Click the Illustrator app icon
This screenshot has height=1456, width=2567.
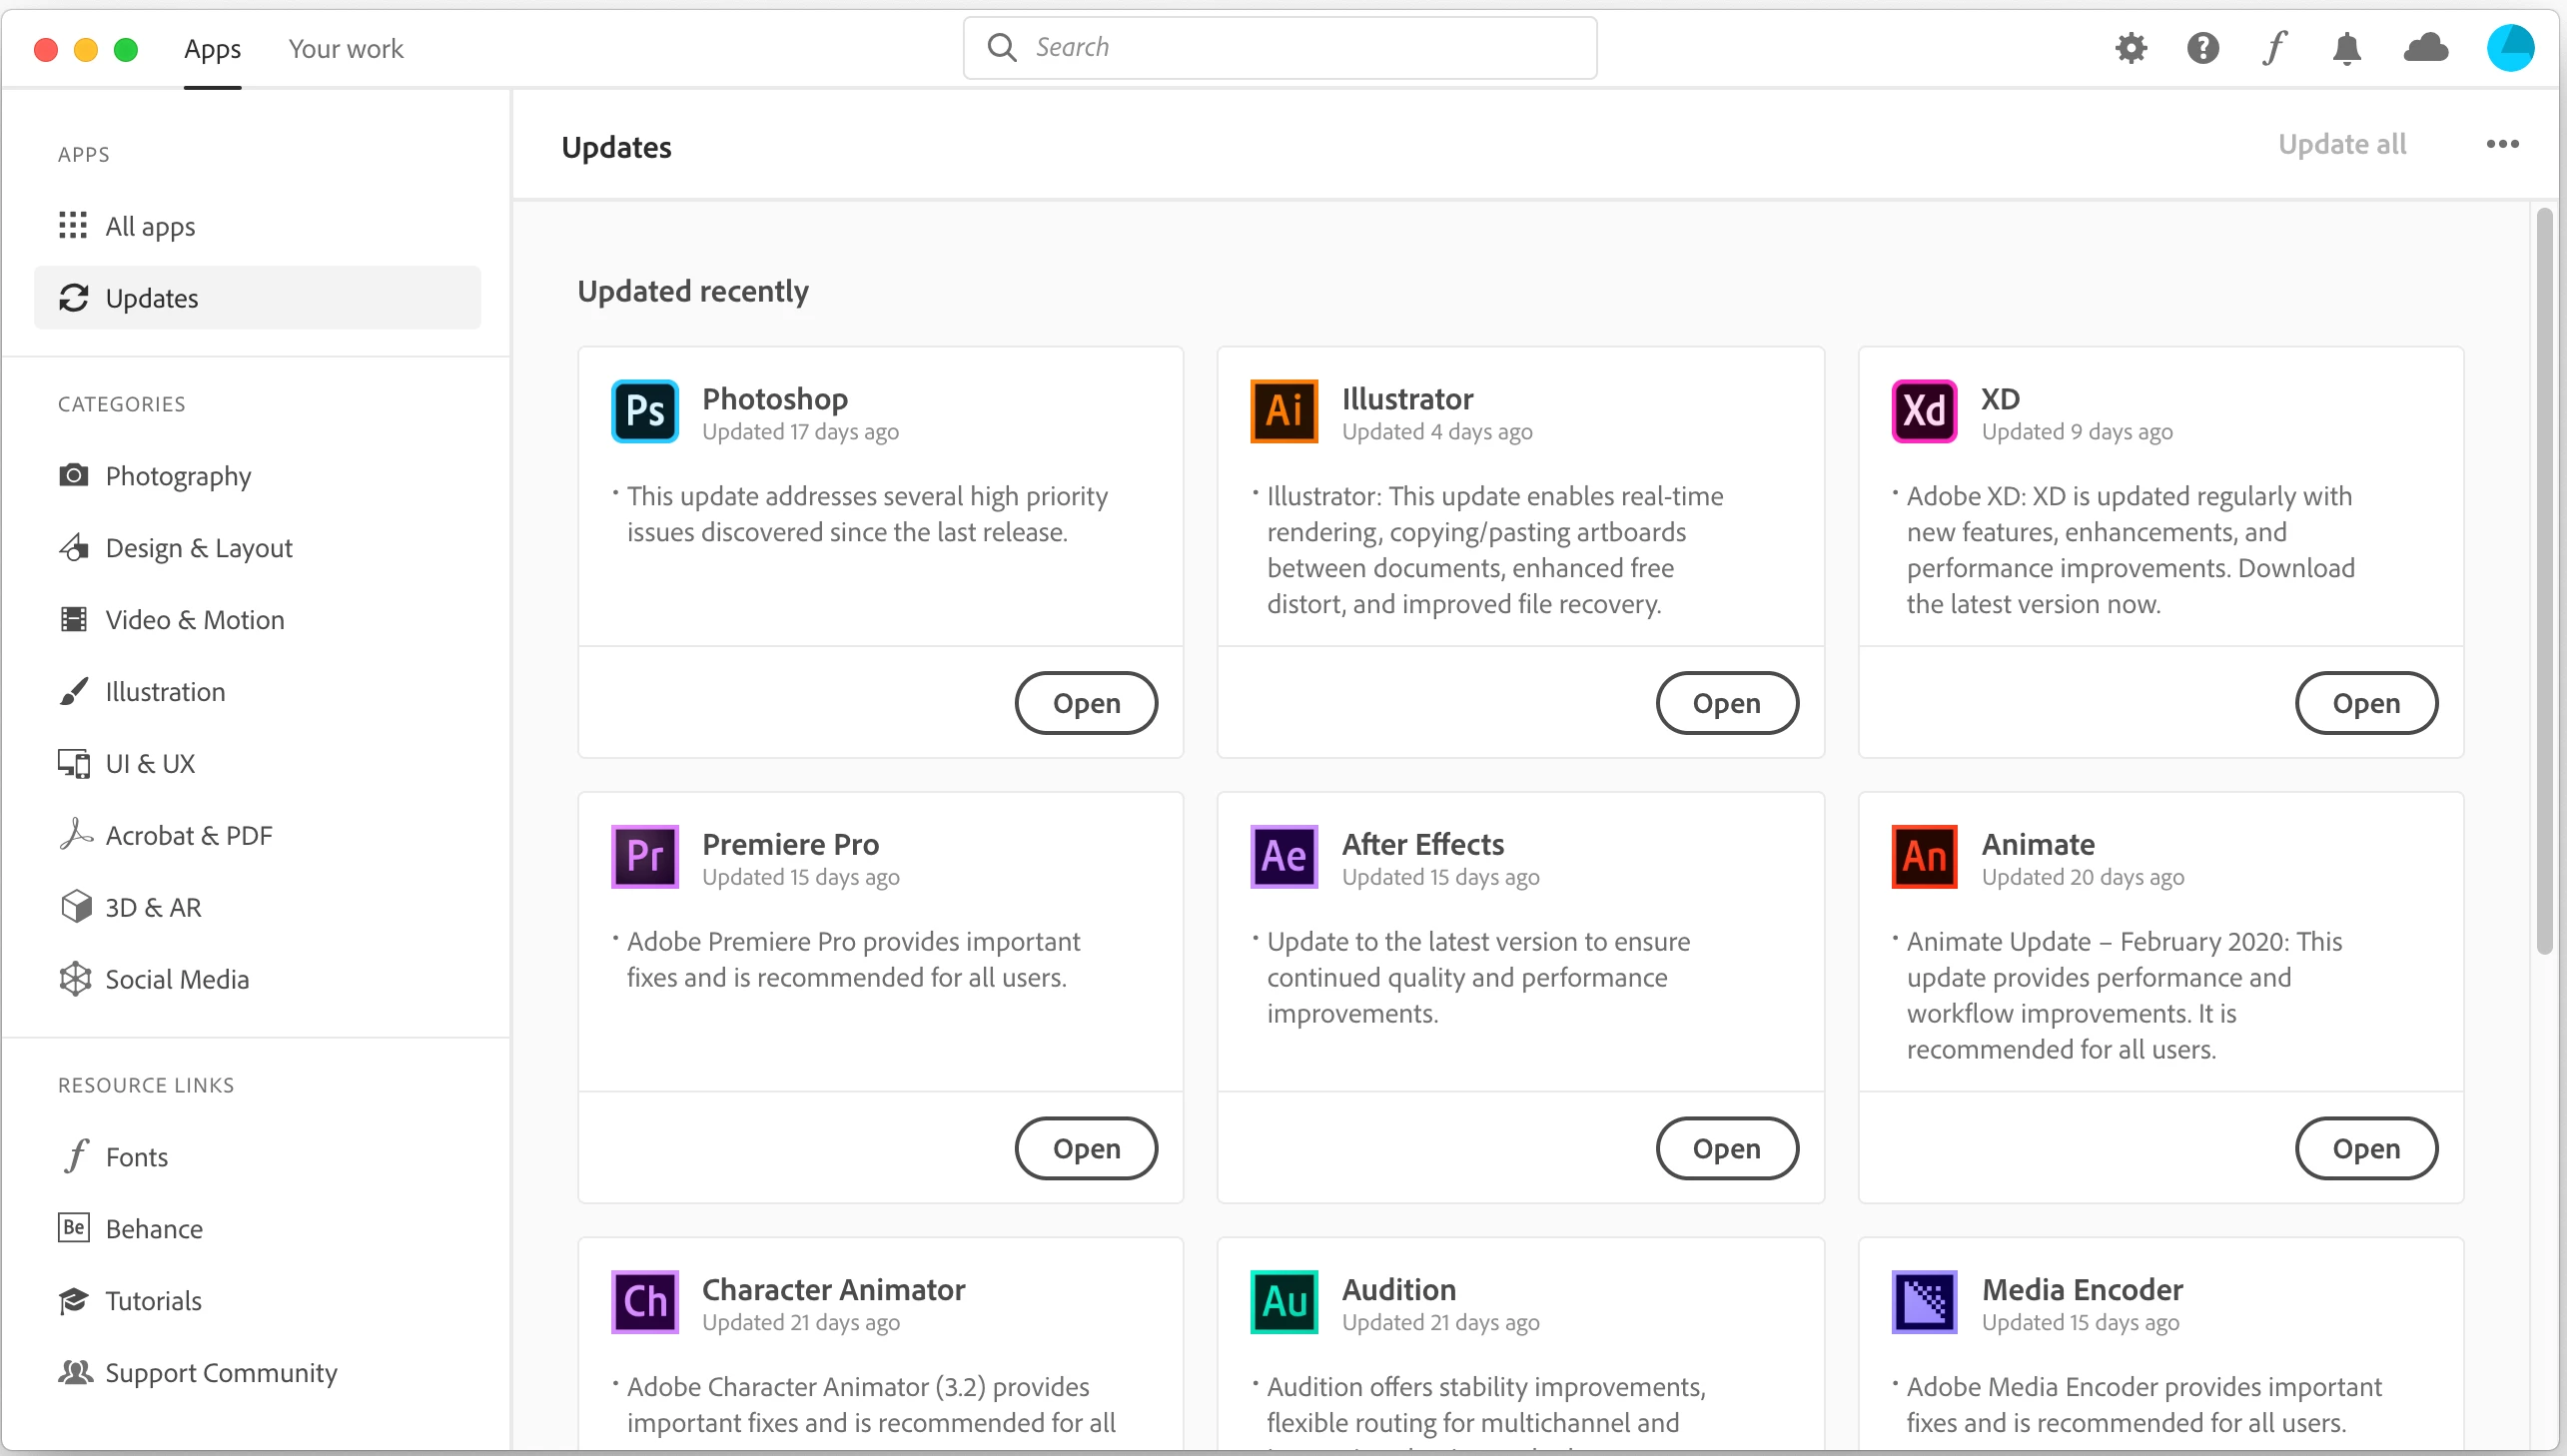[x=1284, y=411]
